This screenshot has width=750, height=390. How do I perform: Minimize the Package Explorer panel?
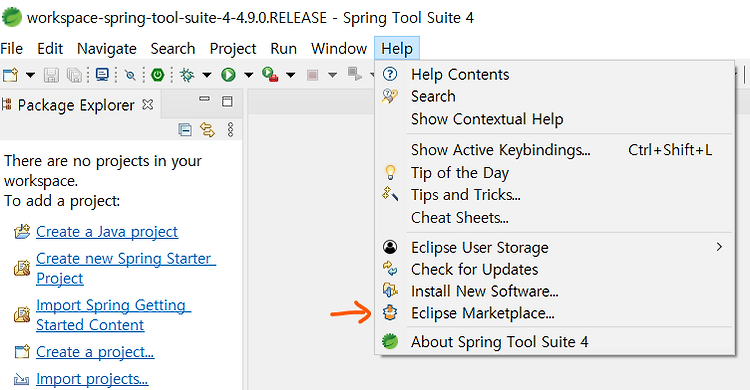(204, 99)
